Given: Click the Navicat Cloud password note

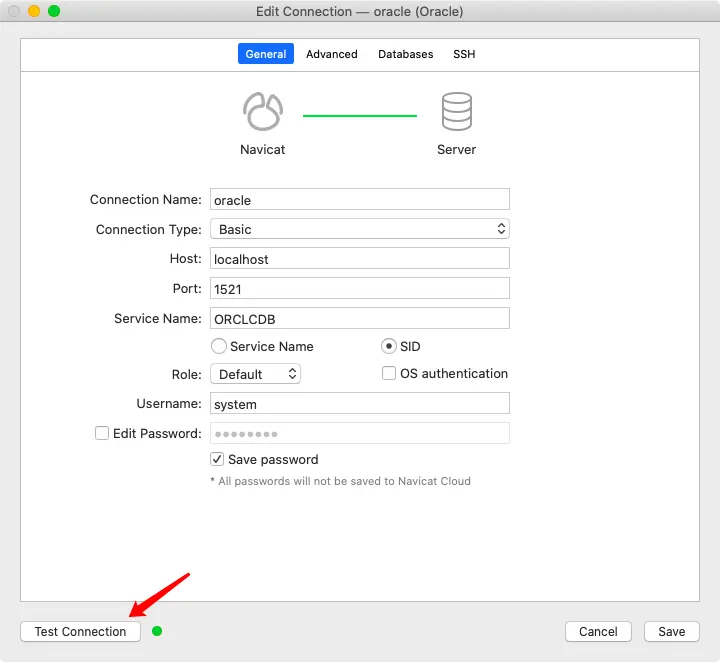Looking at the screenshot, I should point(340,481).
